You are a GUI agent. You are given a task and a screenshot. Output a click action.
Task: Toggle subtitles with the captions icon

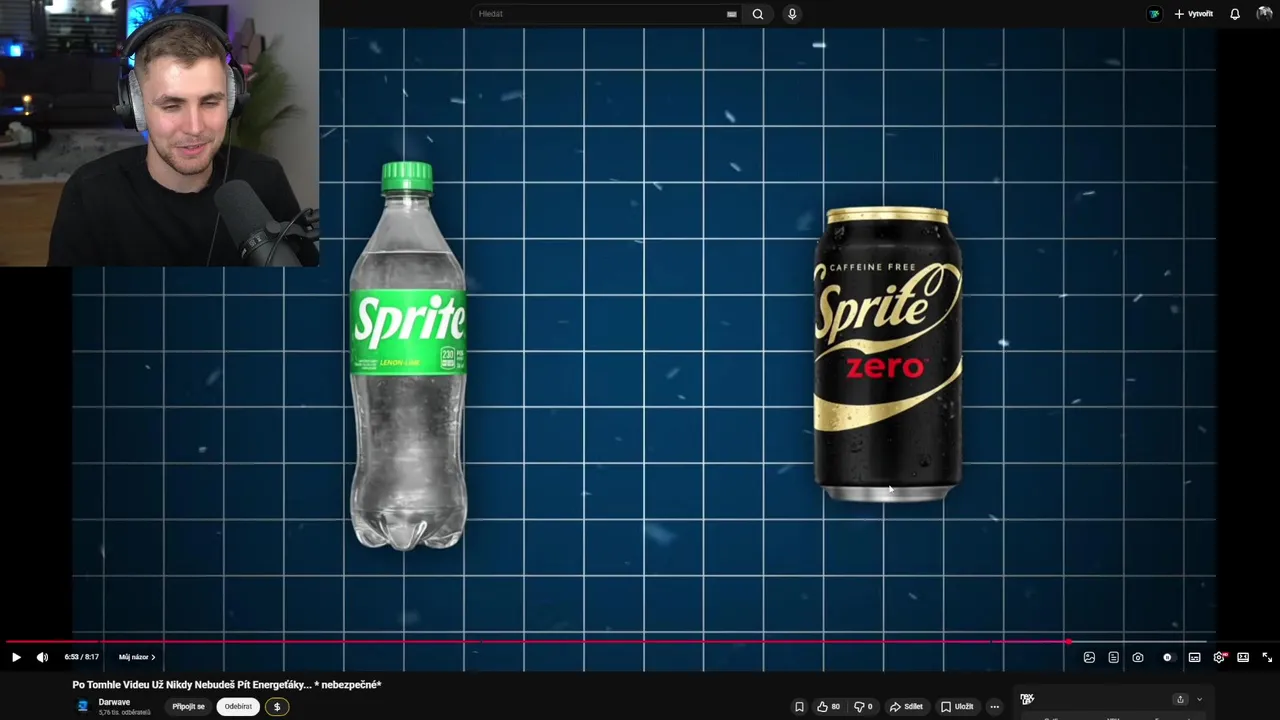[1194, 657]
